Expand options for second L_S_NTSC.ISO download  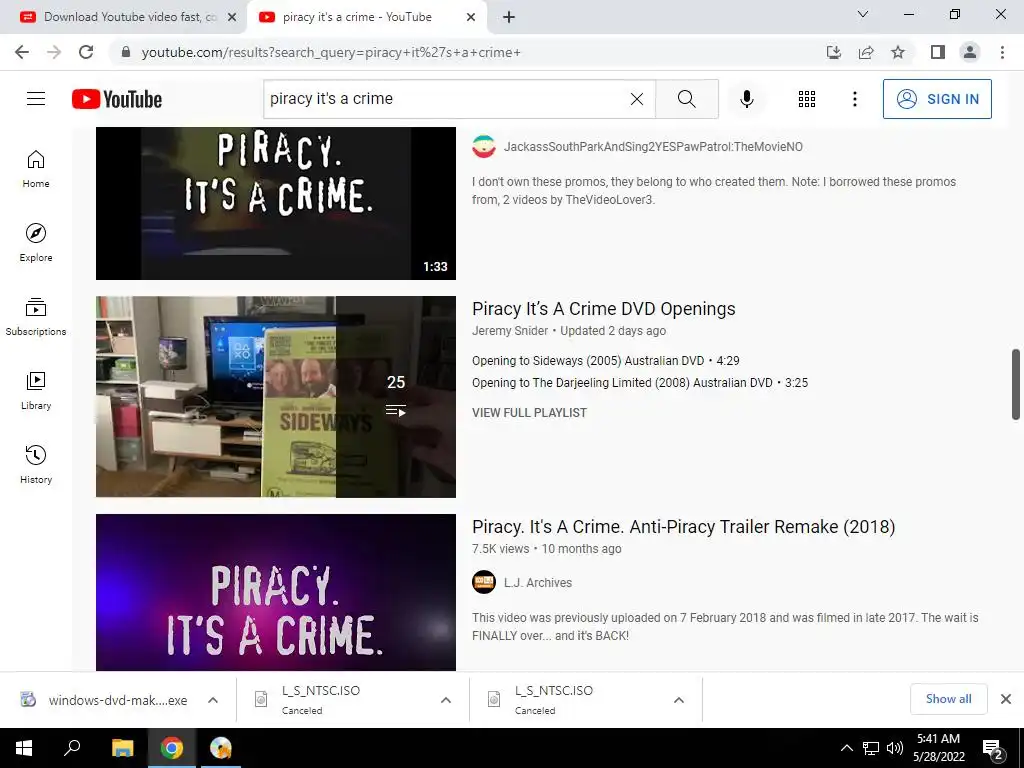point(679,700)
